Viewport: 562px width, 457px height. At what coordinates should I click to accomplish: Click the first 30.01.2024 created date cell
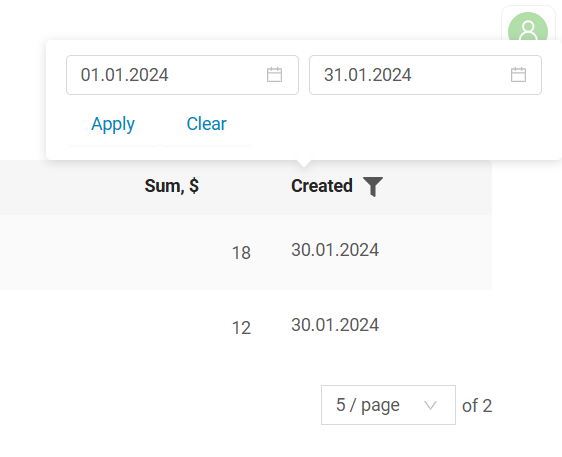click(x=335, y=250)
